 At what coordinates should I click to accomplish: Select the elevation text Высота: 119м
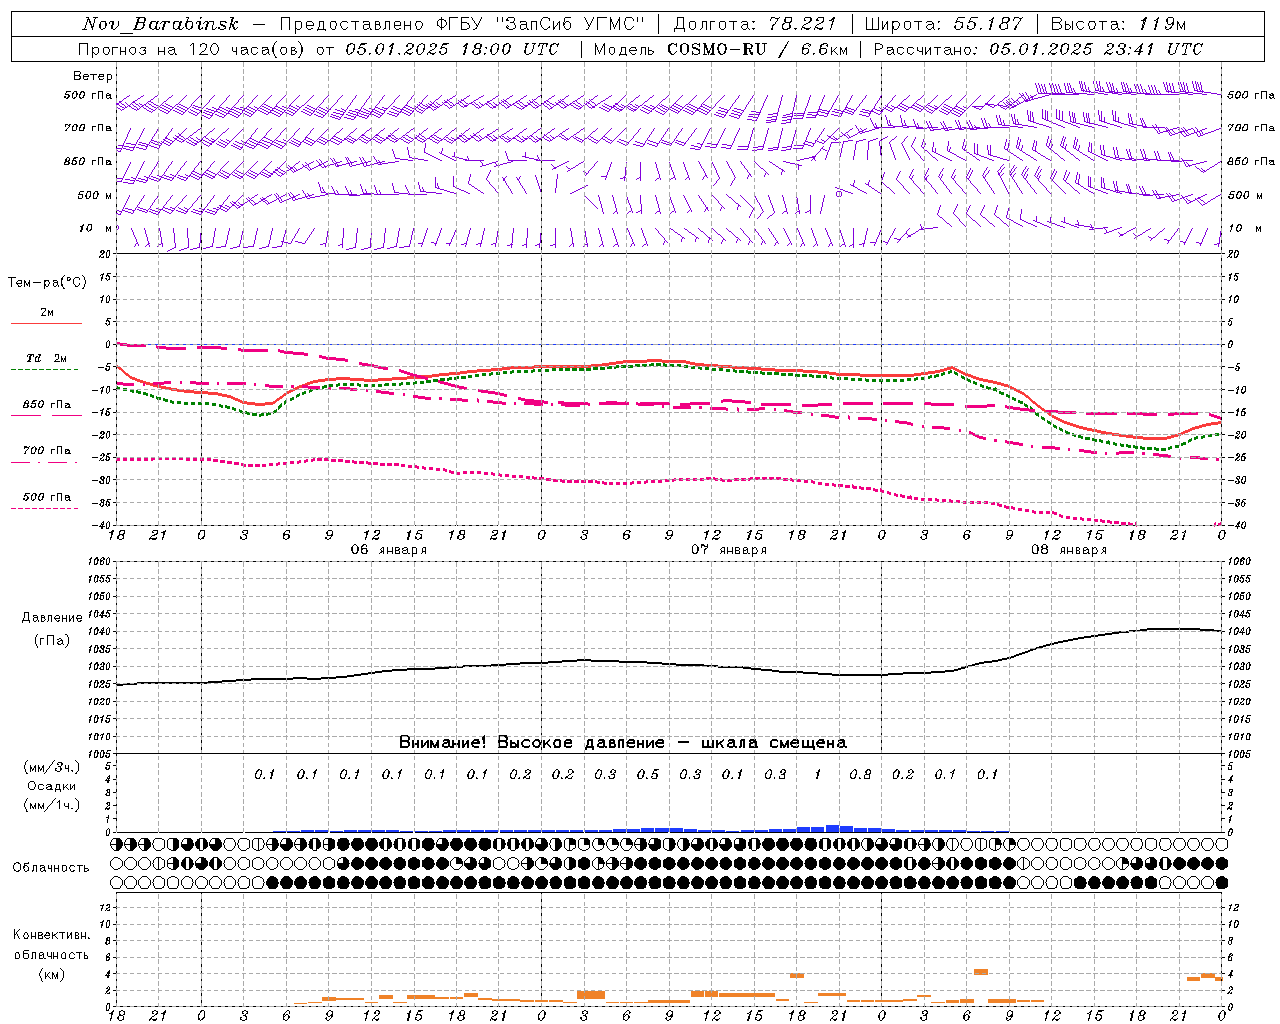(x=1119, y=24)
